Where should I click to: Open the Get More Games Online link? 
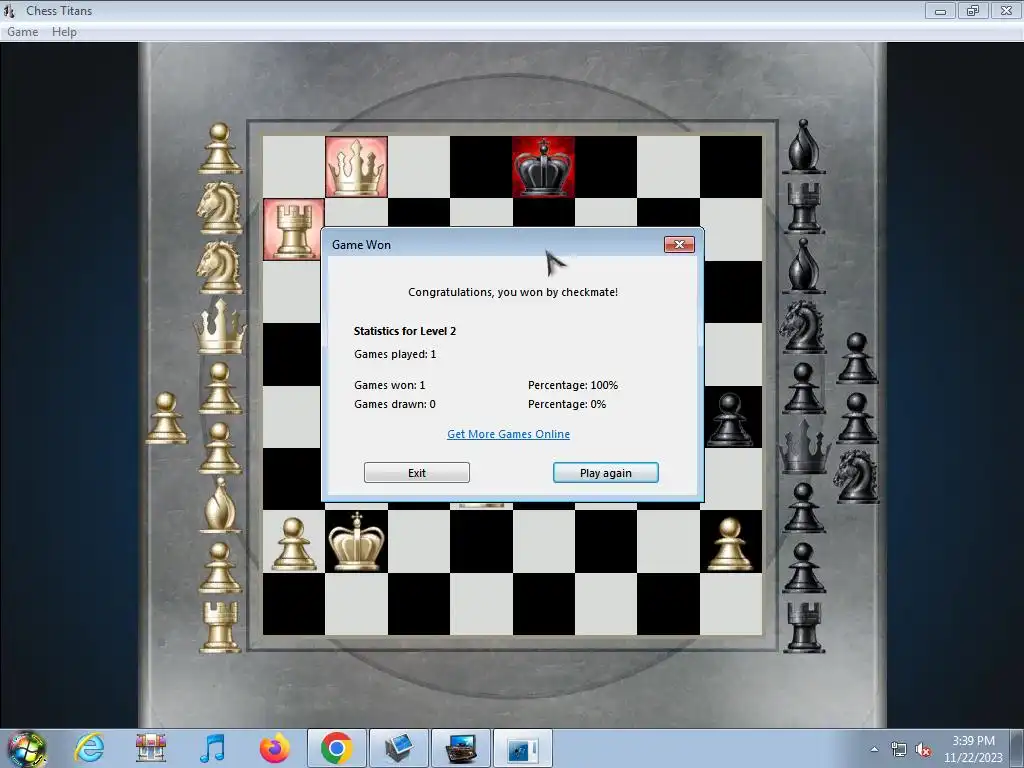(x=508, y=434)
